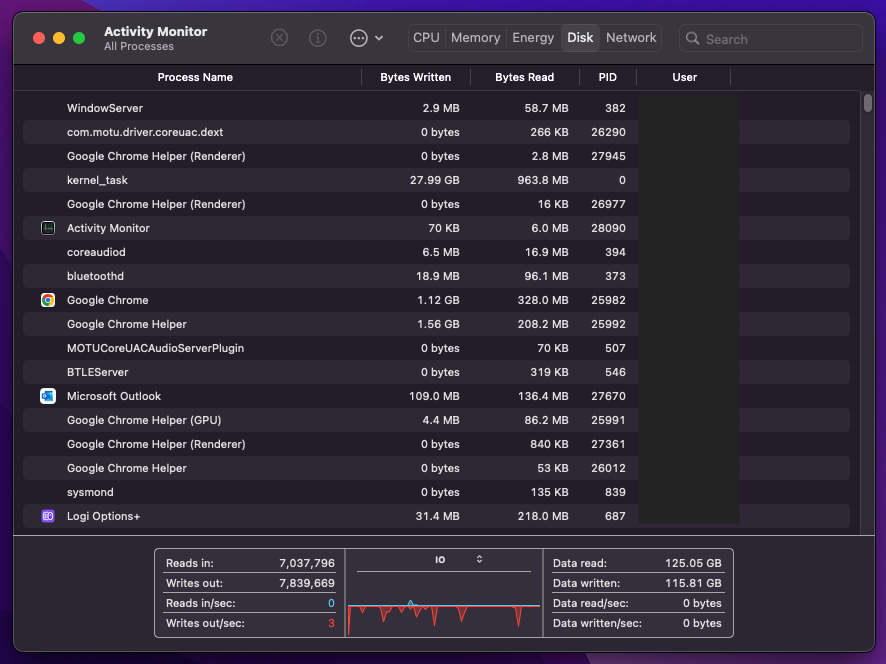Toggle the IO graph type stepper
The height and width of the screenshot is (664, 886).
pyautogui.click(x=479, y=559)
